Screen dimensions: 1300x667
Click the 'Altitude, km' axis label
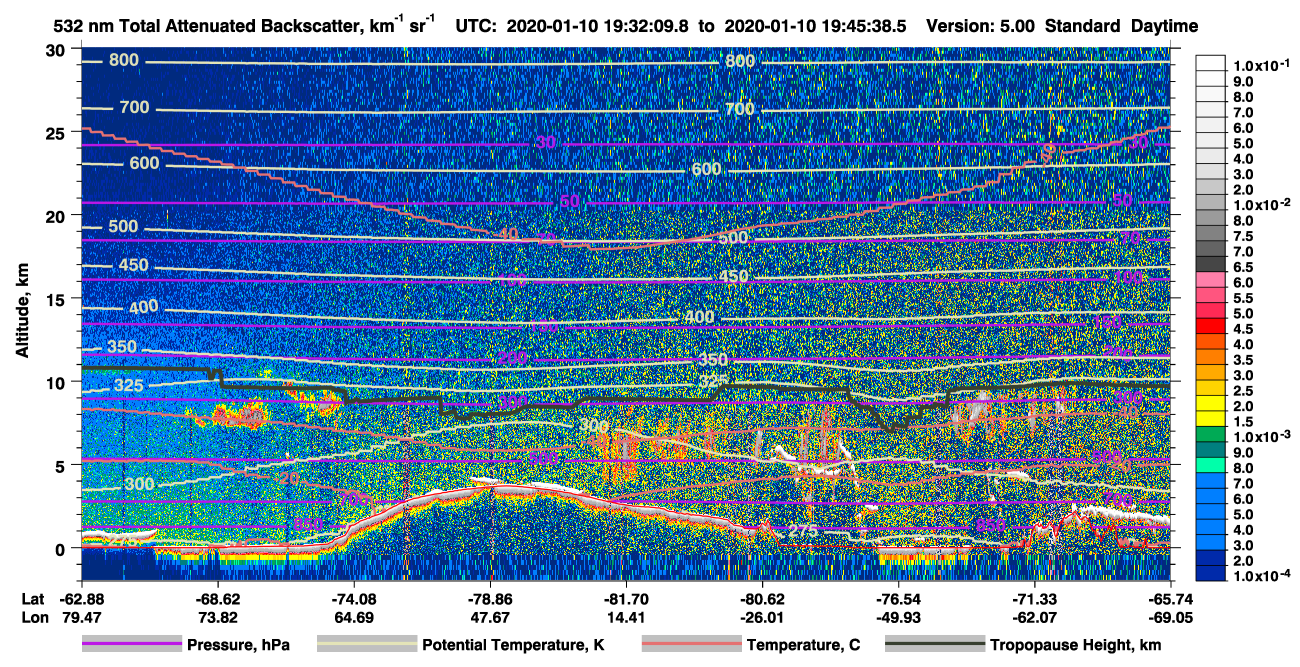click(x=20, y=311)
